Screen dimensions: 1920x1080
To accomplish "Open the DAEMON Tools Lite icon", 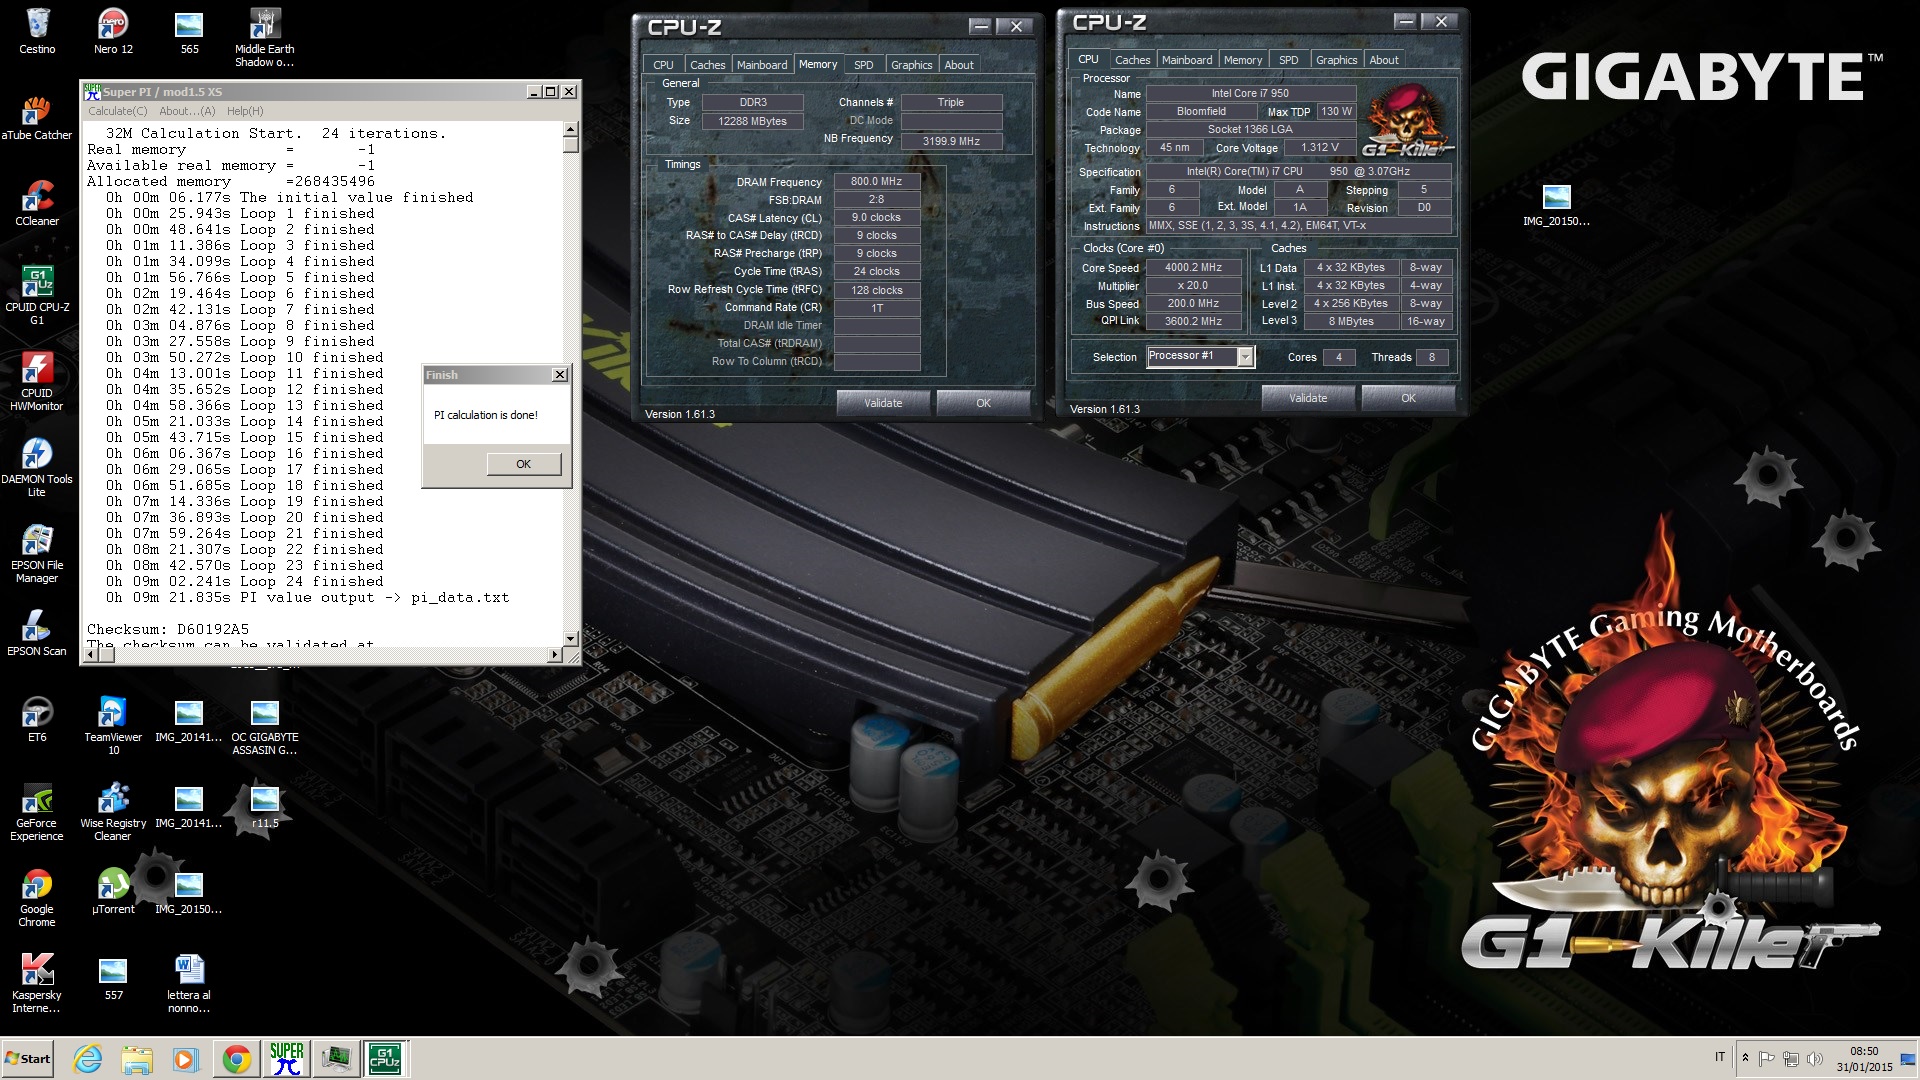I will coord(37,467).
